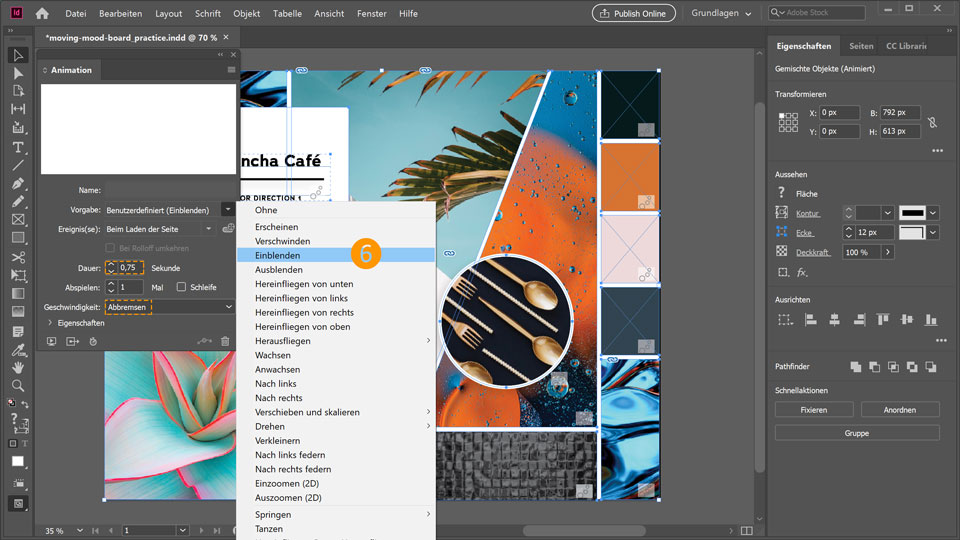
Task: Switch to the Seiten tab
Action: point(860,46)
